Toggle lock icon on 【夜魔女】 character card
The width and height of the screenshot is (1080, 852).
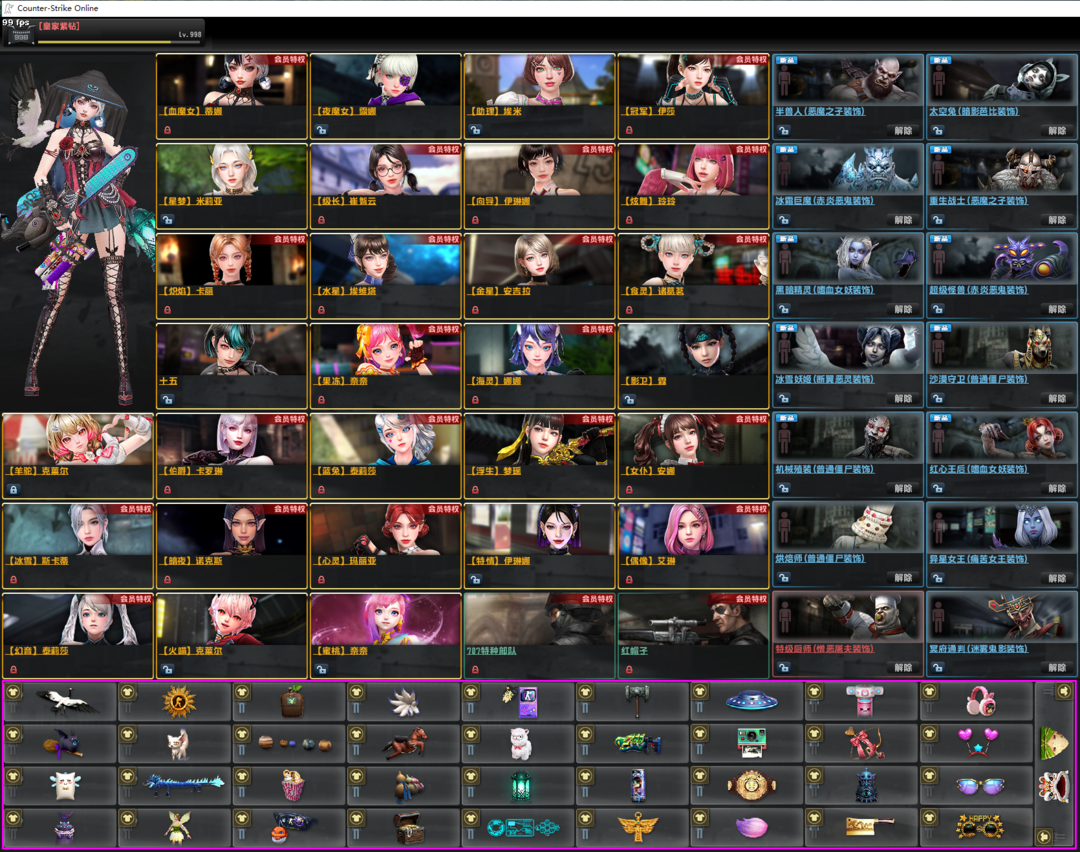pos(322,130)
